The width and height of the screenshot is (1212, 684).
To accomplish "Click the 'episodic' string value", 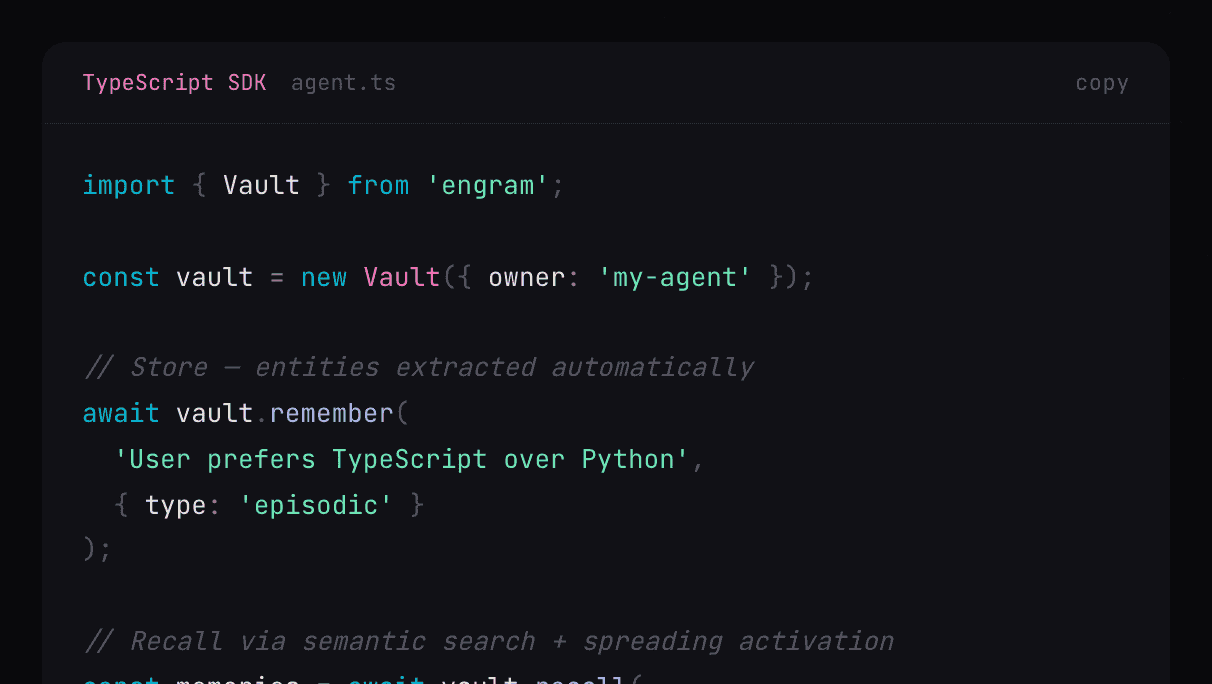I will click(x=315, y=506).
